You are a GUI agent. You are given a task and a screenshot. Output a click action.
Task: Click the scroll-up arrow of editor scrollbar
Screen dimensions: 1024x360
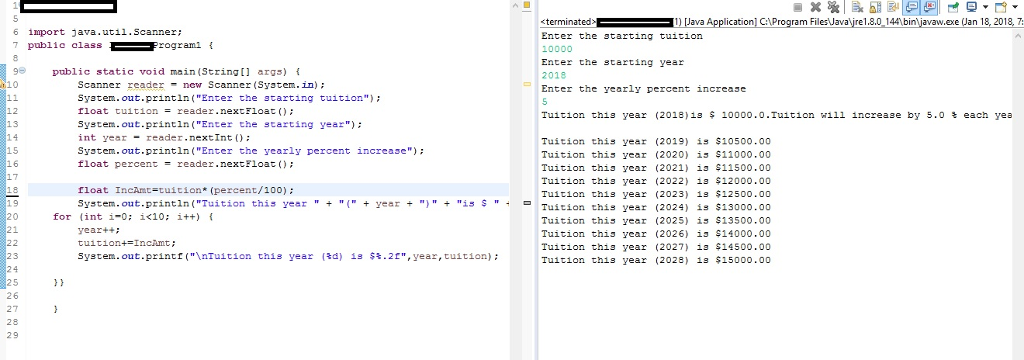515,6
